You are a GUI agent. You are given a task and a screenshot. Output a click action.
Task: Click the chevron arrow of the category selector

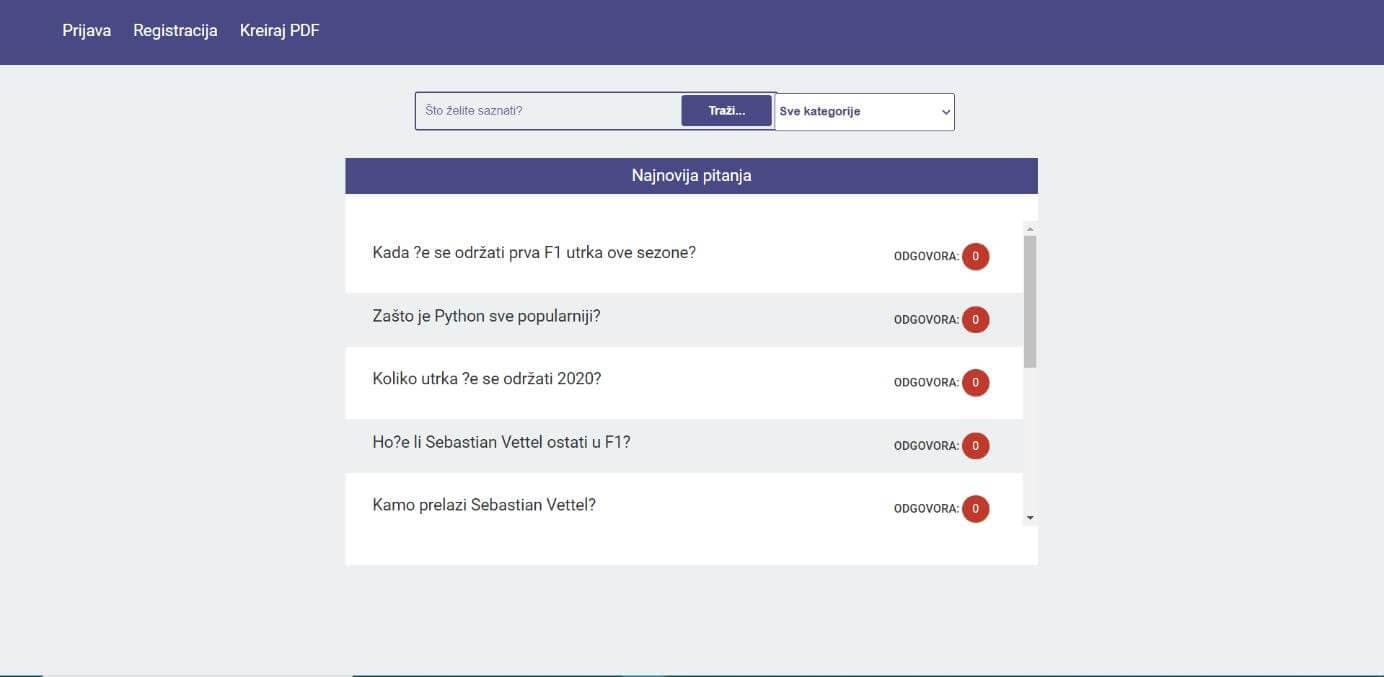946,112
